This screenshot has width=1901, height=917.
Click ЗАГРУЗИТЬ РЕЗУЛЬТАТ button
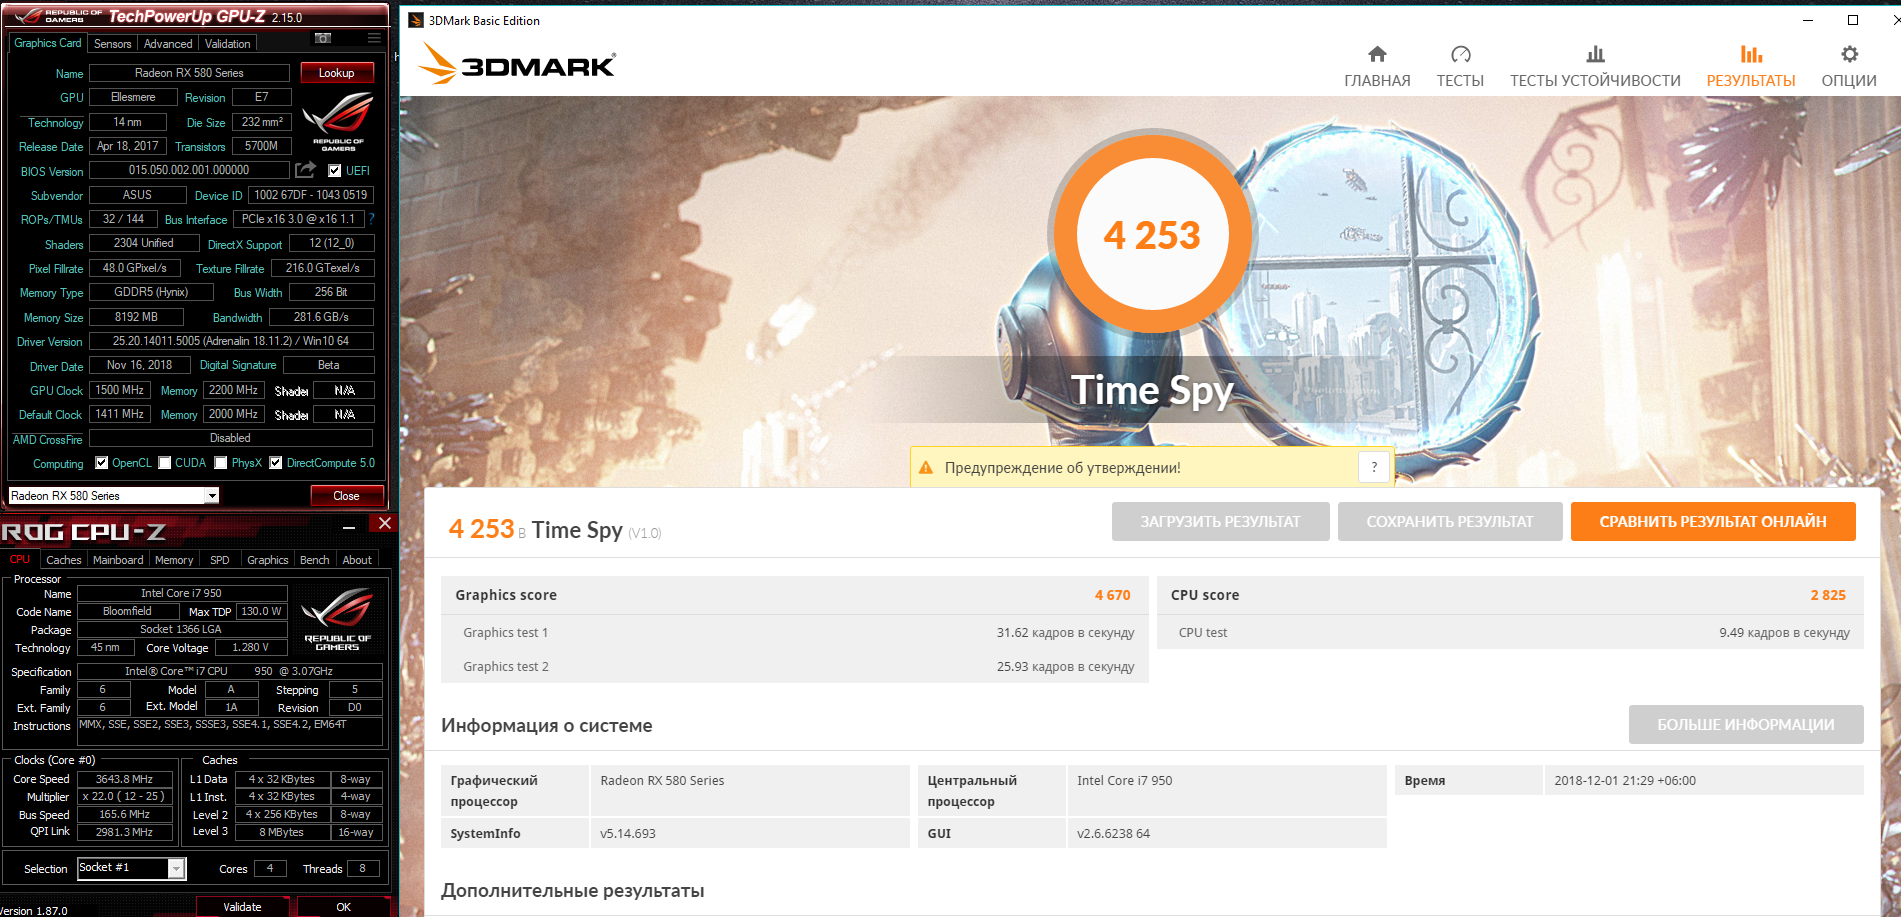1221,522
